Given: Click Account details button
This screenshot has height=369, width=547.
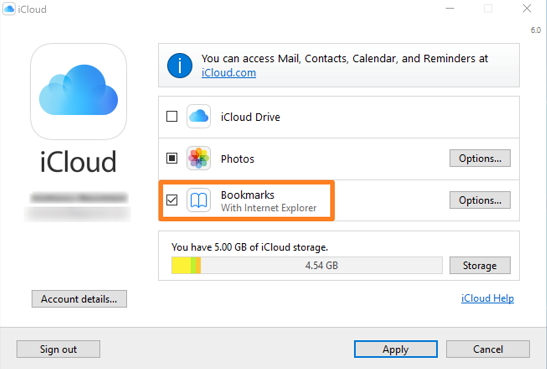Looking at the screenshot, I should (x=79, y=299).
